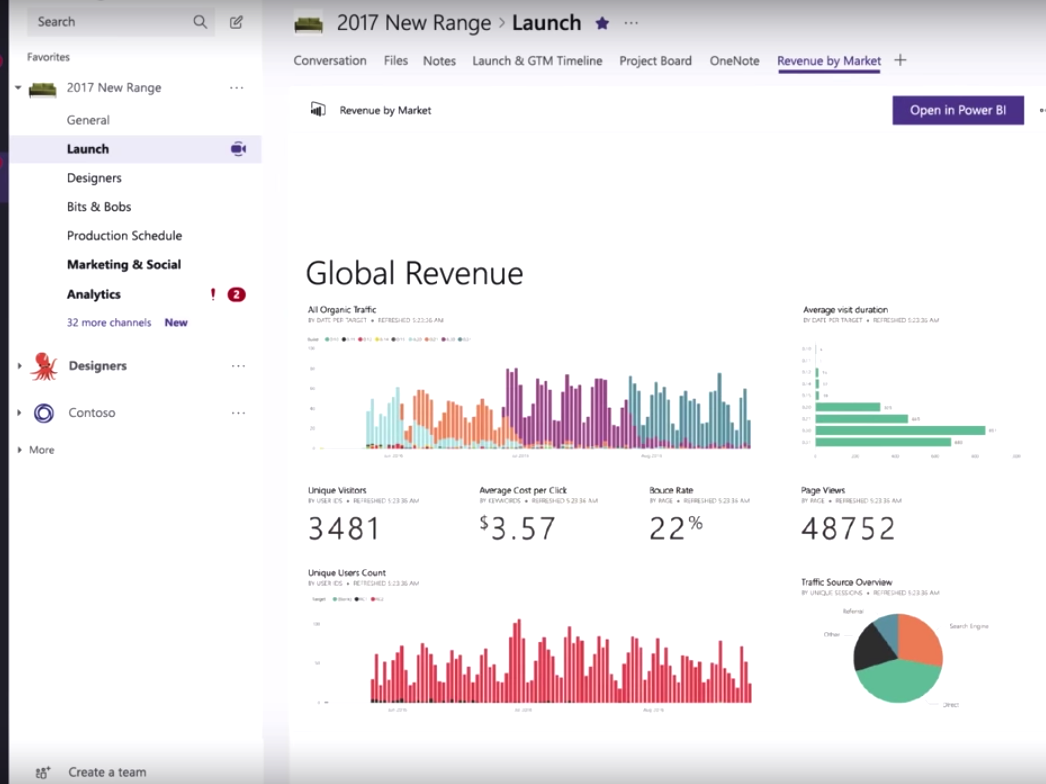Open the Designers channel under 2017 New Range
Viewport: 1046px width, 784px height.
click(x=94, y=178)
